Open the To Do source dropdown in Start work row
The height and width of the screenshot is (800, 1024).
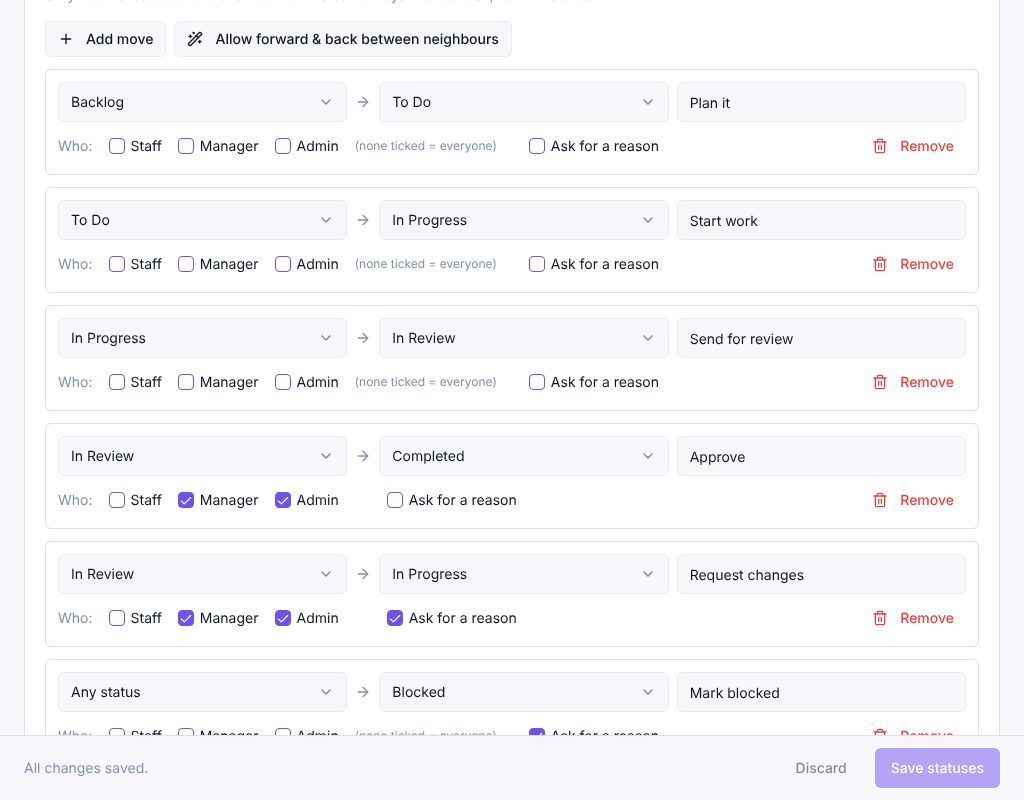click(202, 221)
